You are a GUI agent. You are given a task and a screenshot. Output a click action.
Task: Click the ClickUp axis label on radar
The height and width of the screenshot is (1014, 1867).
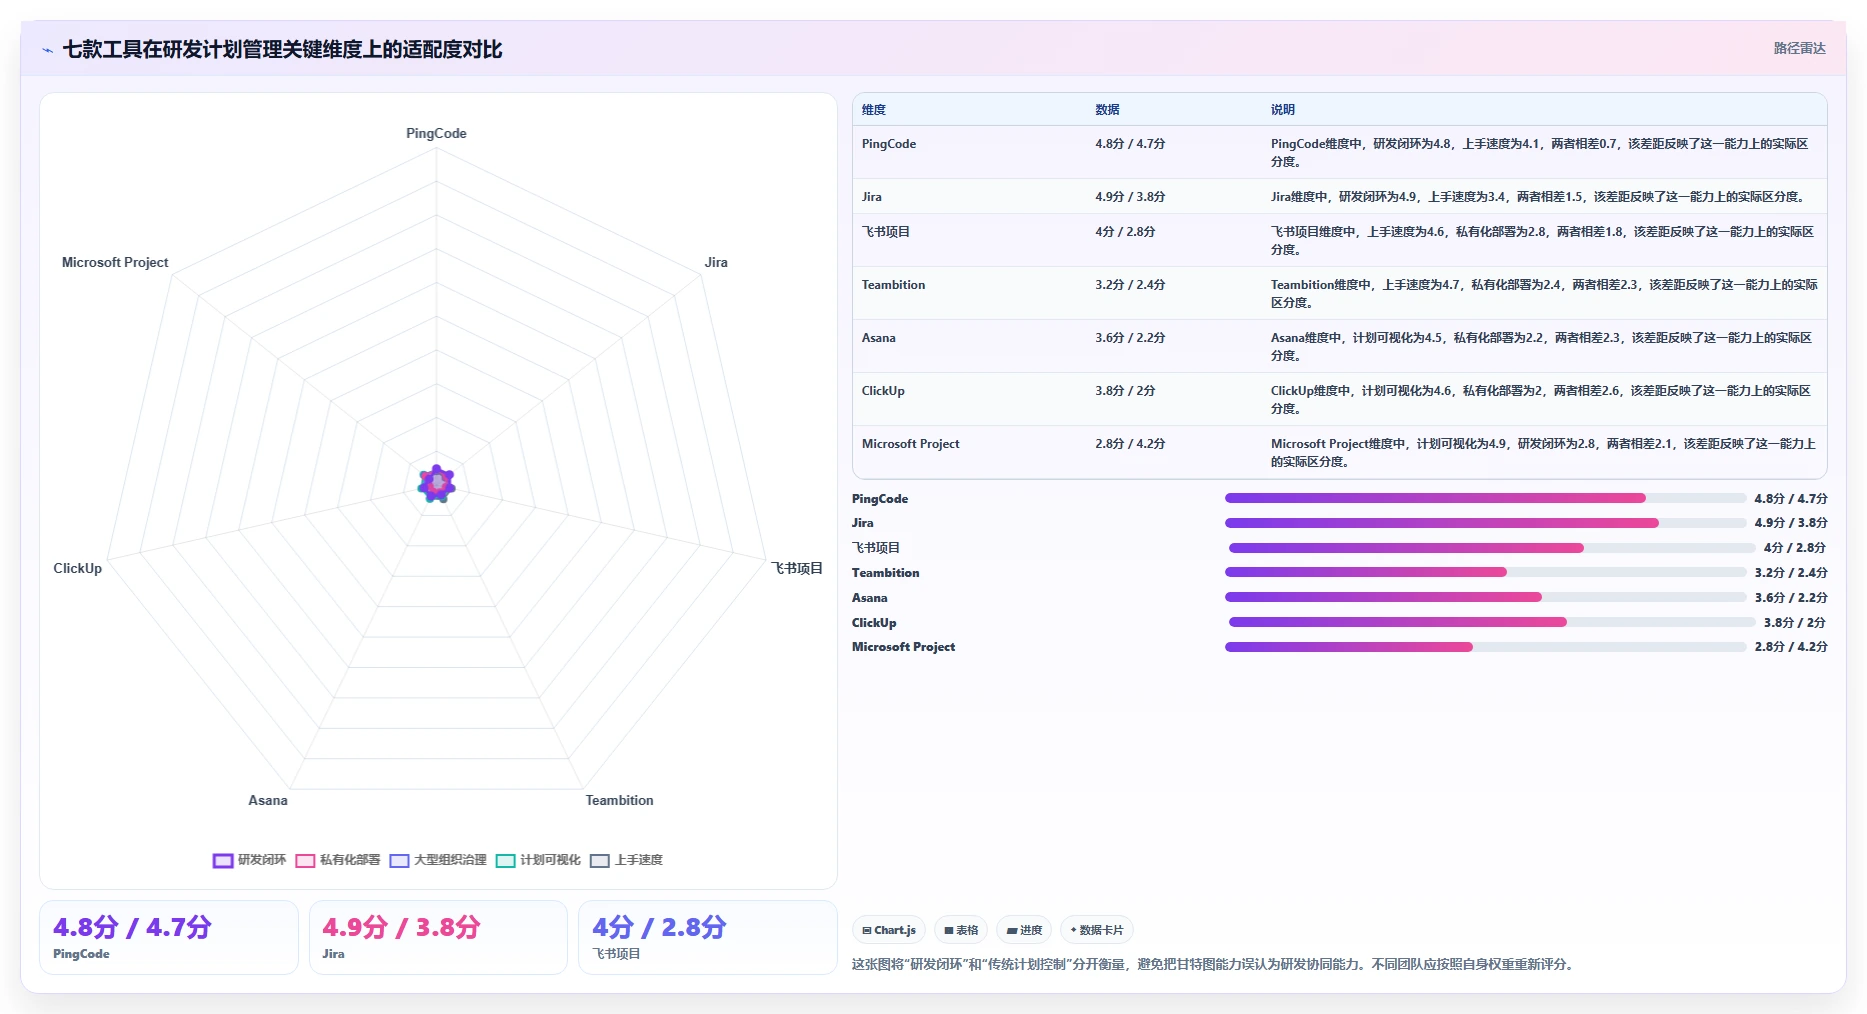point(78,568)
